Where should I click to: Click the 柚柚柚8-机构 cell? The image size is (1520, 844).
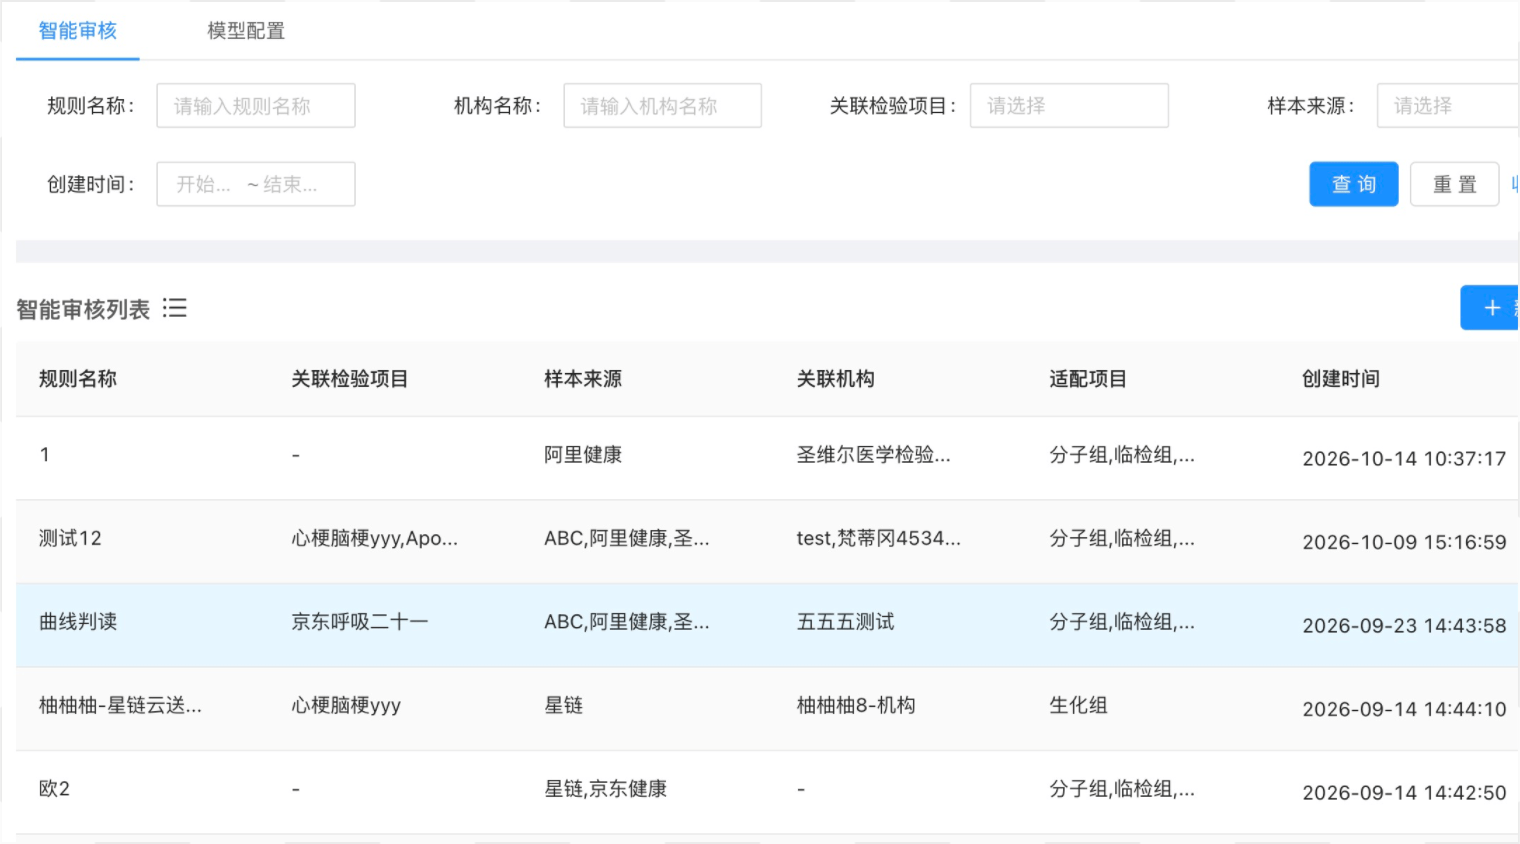[x=856, y=706]
